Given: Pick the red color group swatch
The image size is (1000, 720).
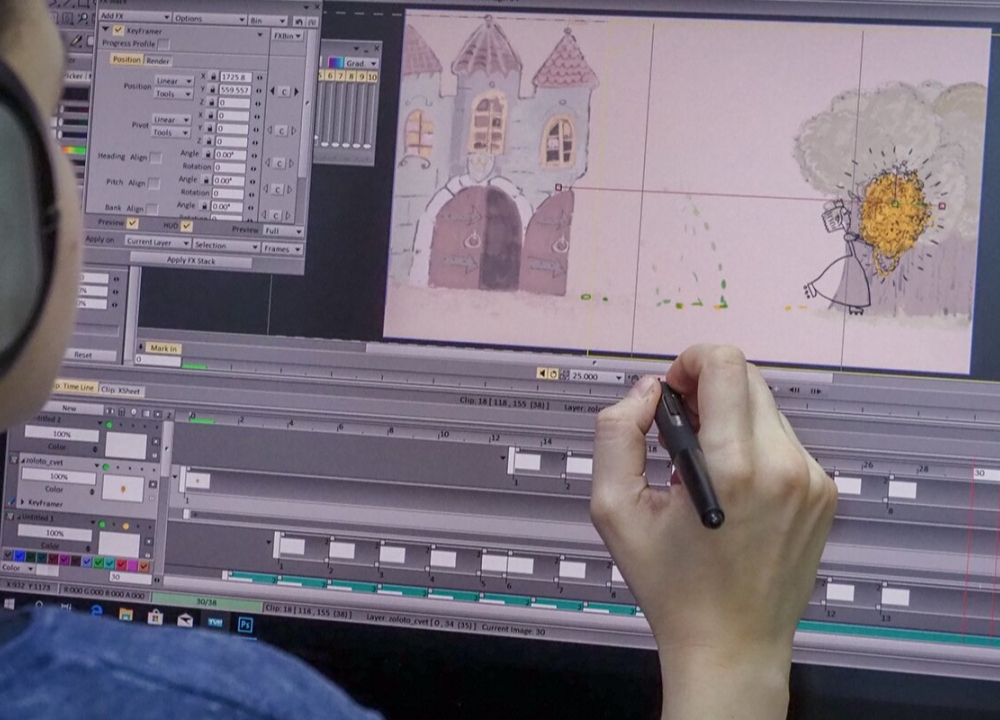Looking at the screenshot, I should point(121,564).
